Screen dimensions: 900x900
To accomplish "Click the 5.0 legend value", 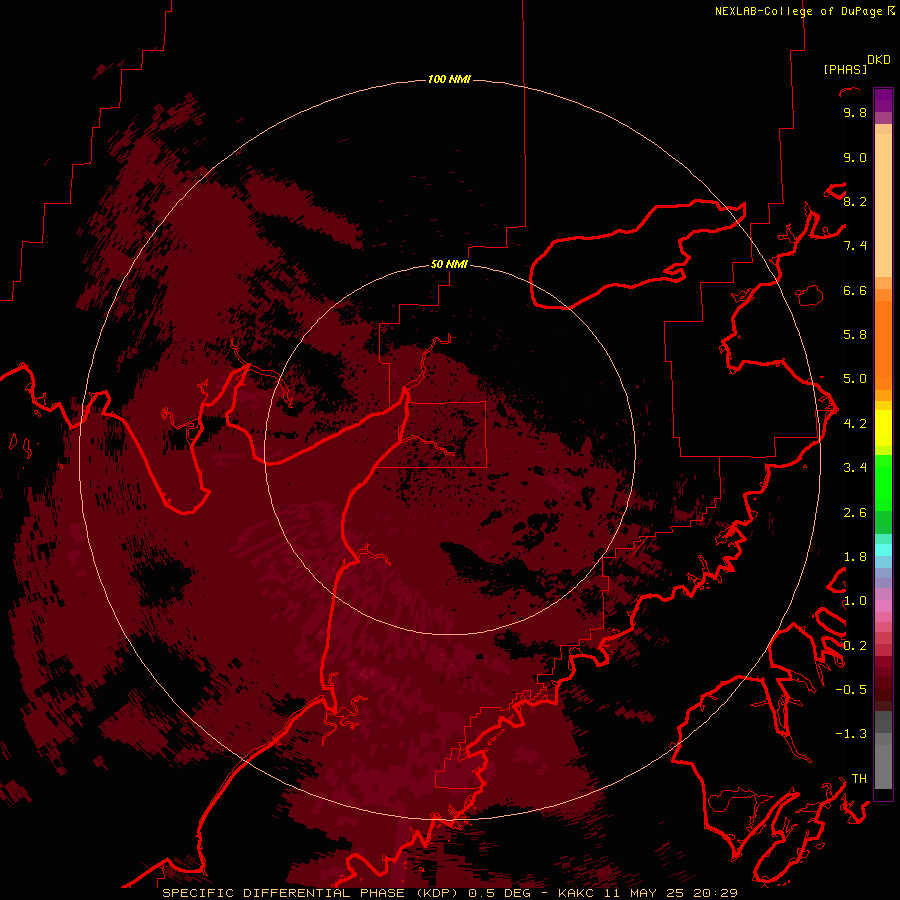I will (x=855, y=379).
